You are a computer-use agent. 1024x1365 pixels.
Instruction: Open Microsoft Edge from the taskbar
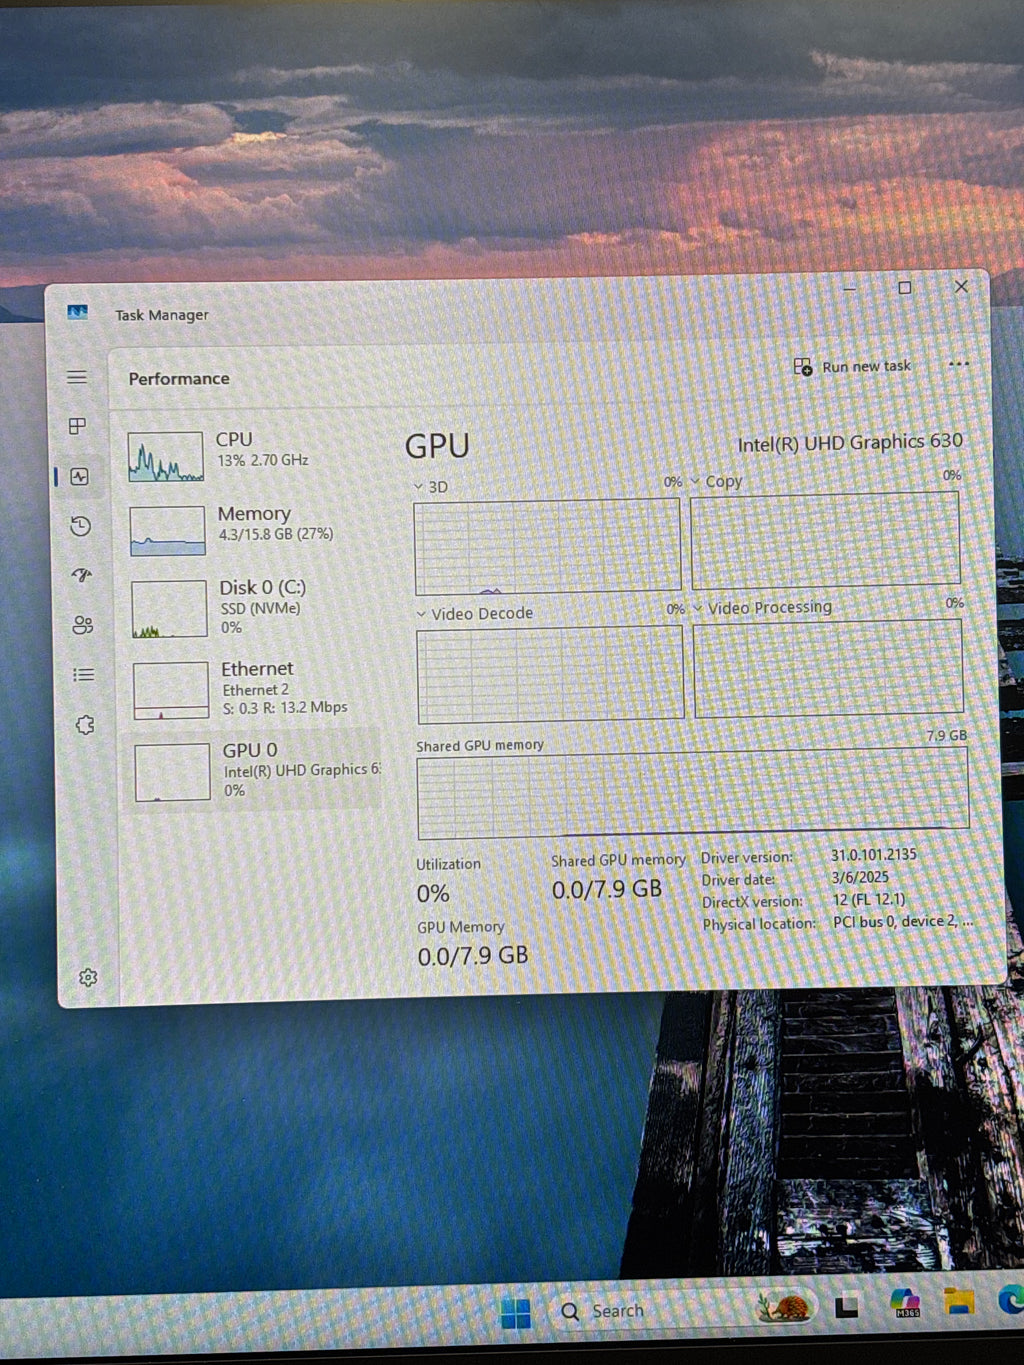1011,1299
